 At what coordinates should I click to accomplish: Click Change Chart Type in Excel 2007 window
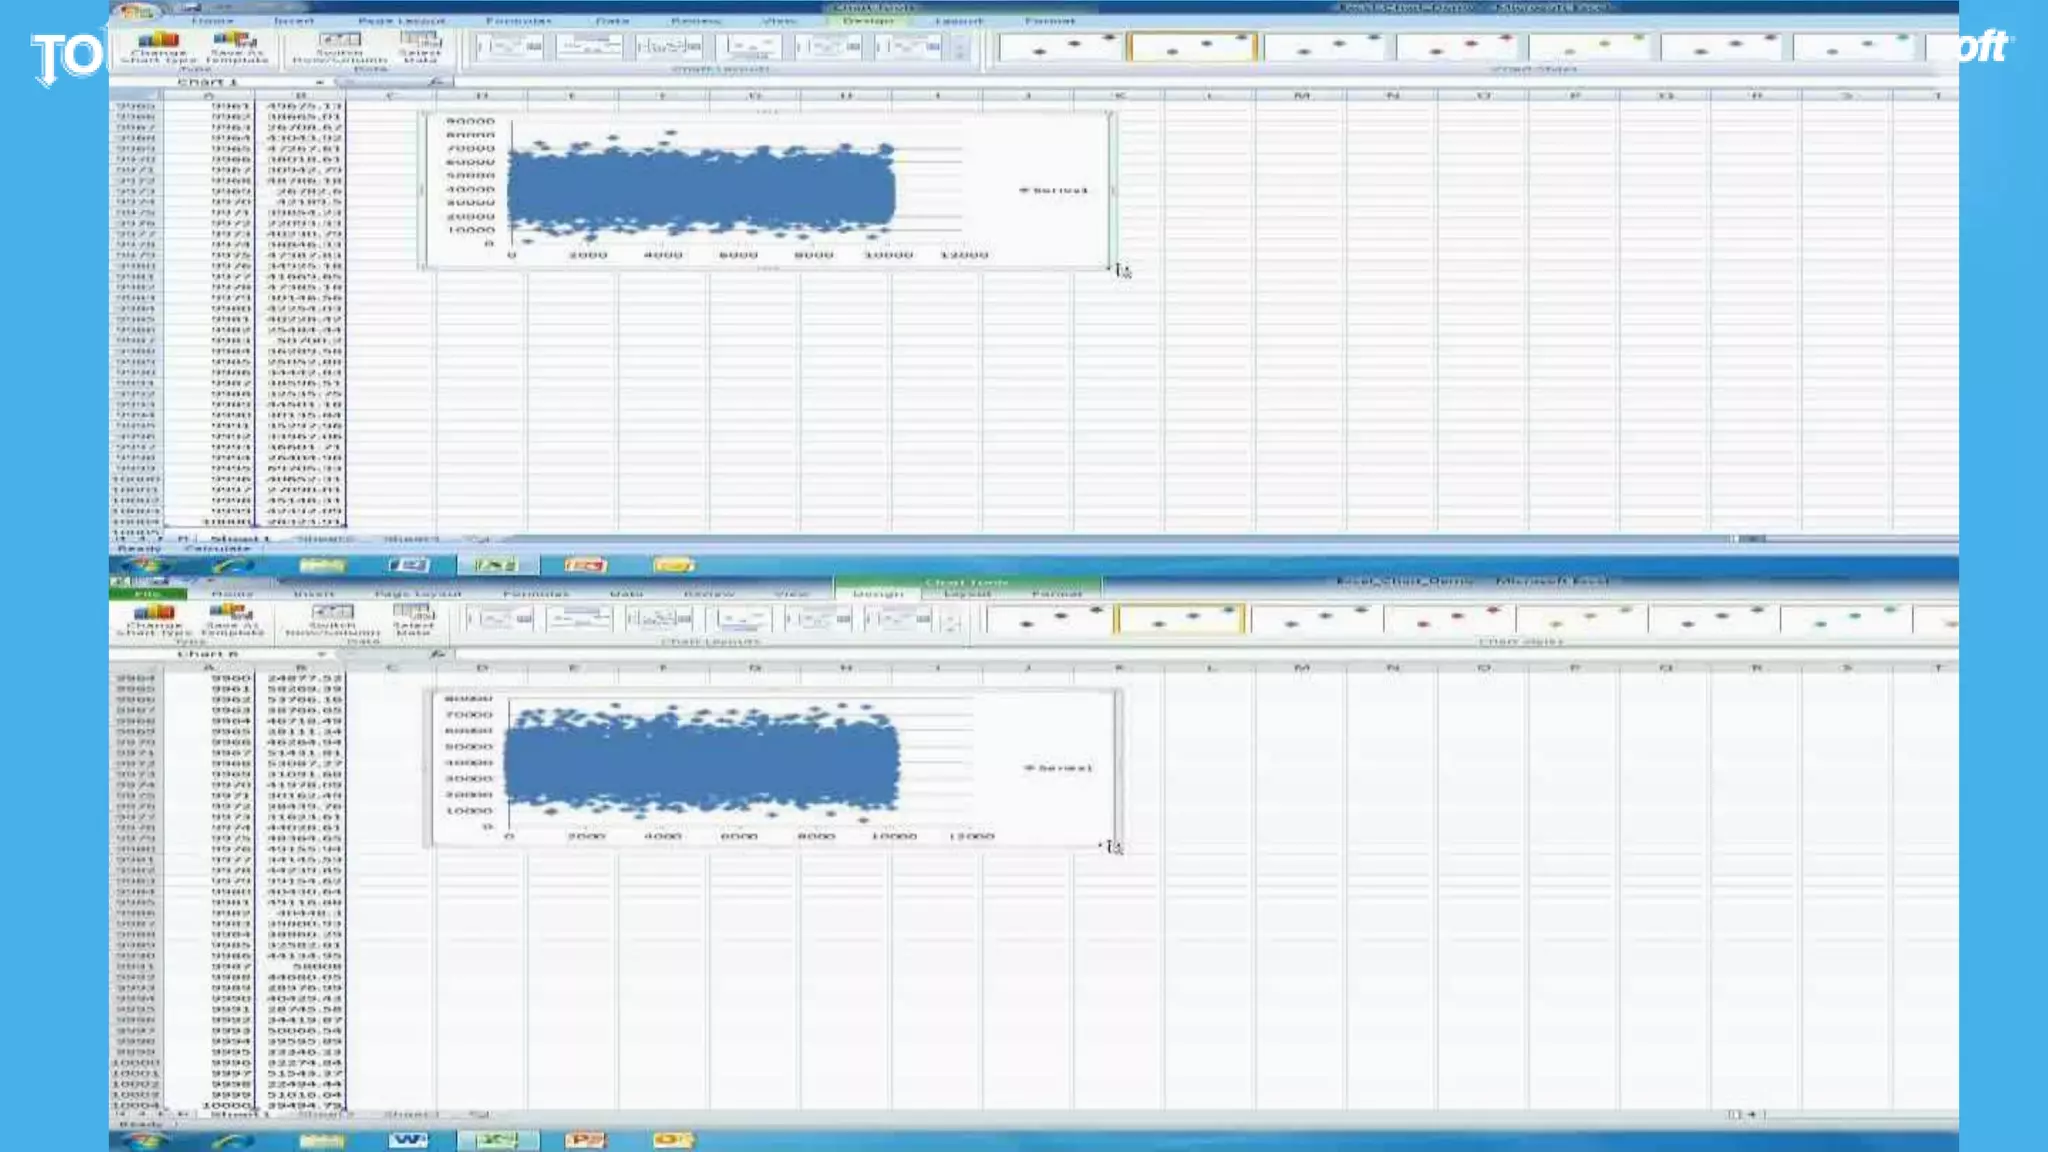coord(158,47)
